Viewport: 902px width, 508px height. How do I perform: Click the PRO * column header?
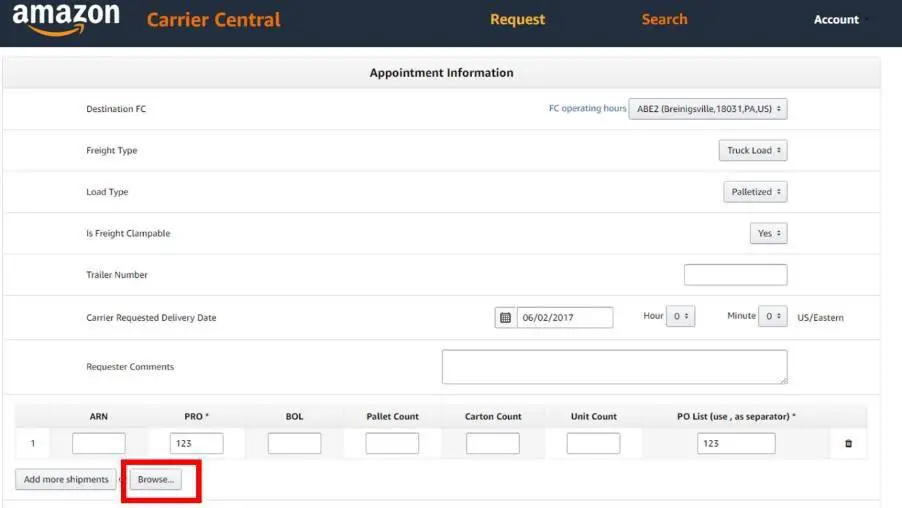click(196, 416)
